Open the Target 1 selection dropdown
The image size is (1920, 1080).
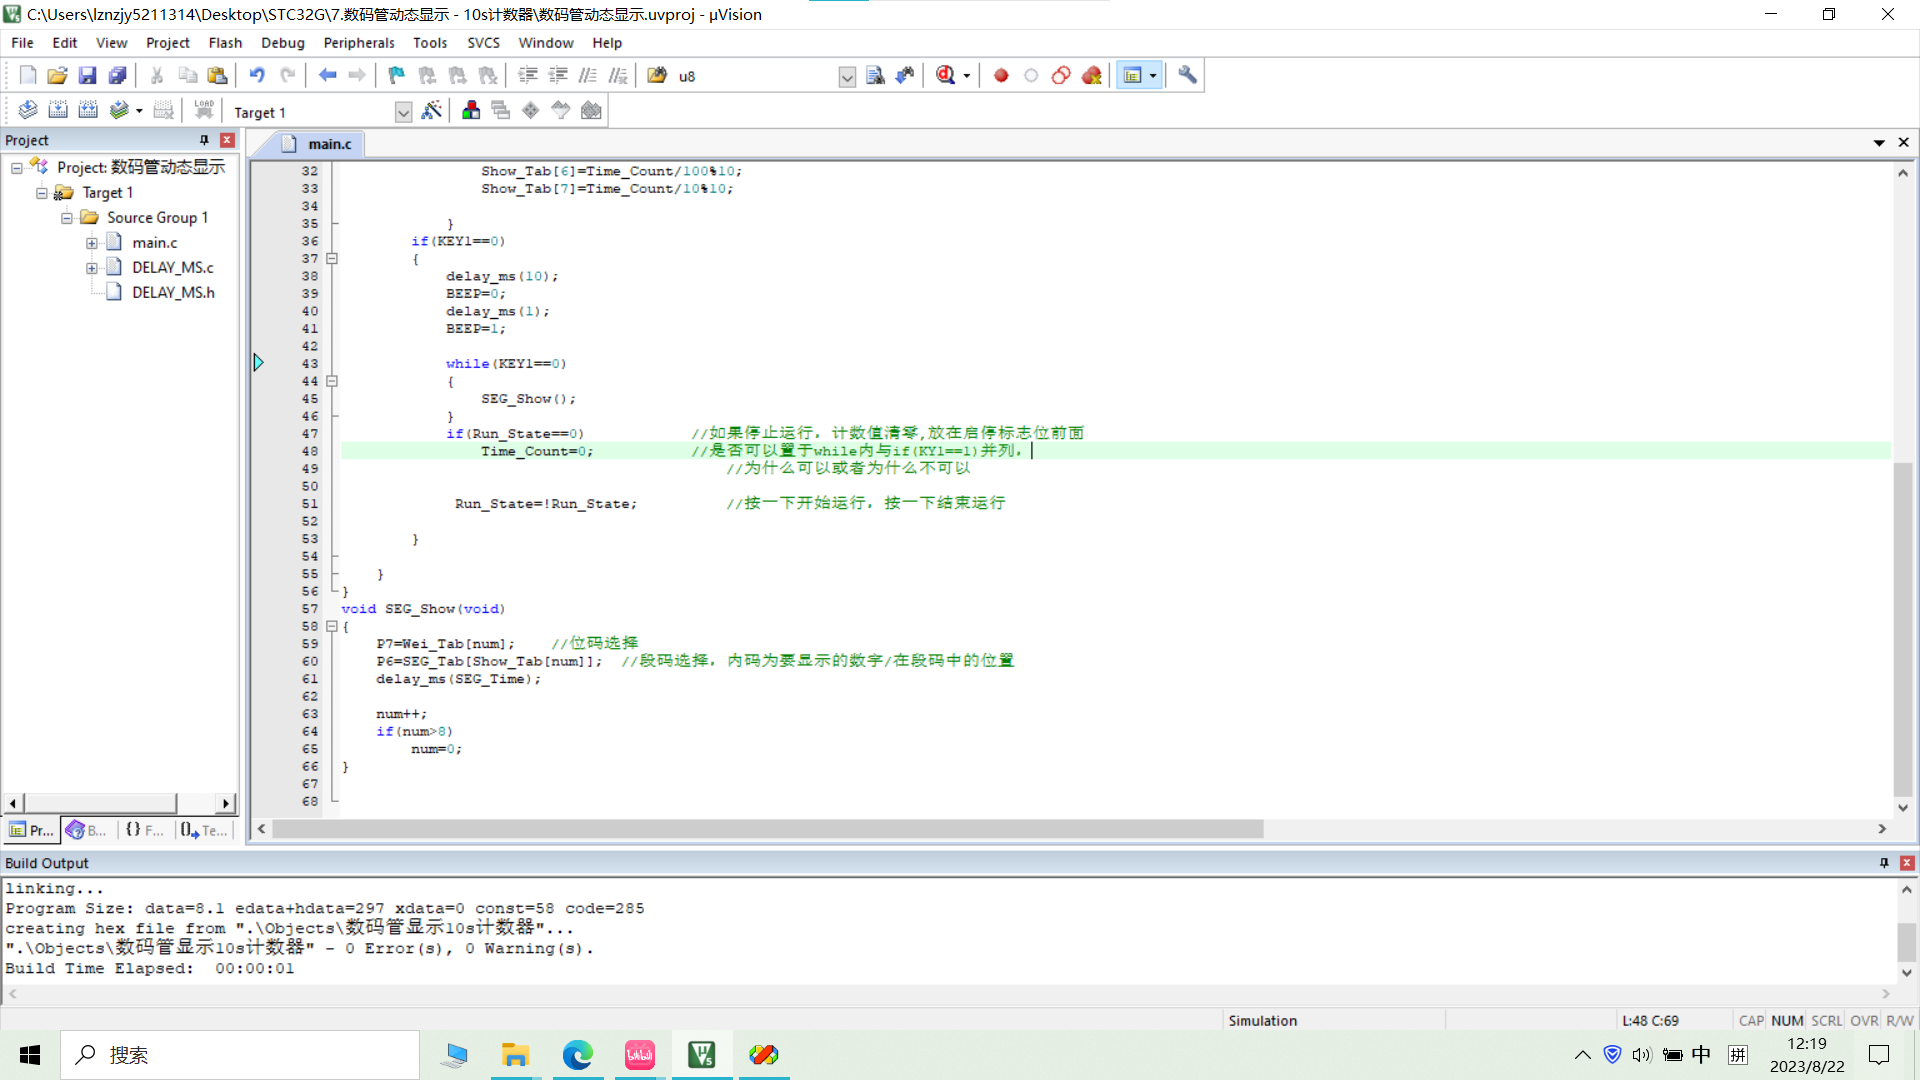click(x=403, y=112)
